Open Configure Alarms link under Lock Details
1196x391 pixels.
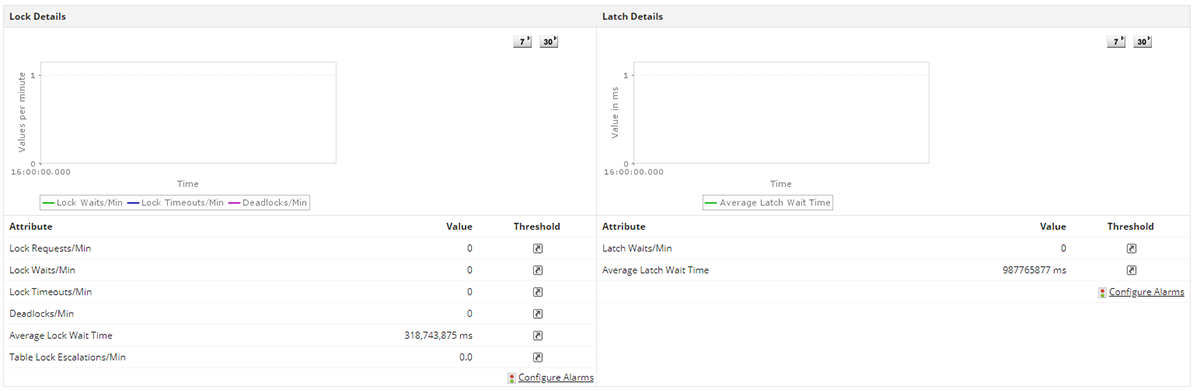click(x=555, y=377)
